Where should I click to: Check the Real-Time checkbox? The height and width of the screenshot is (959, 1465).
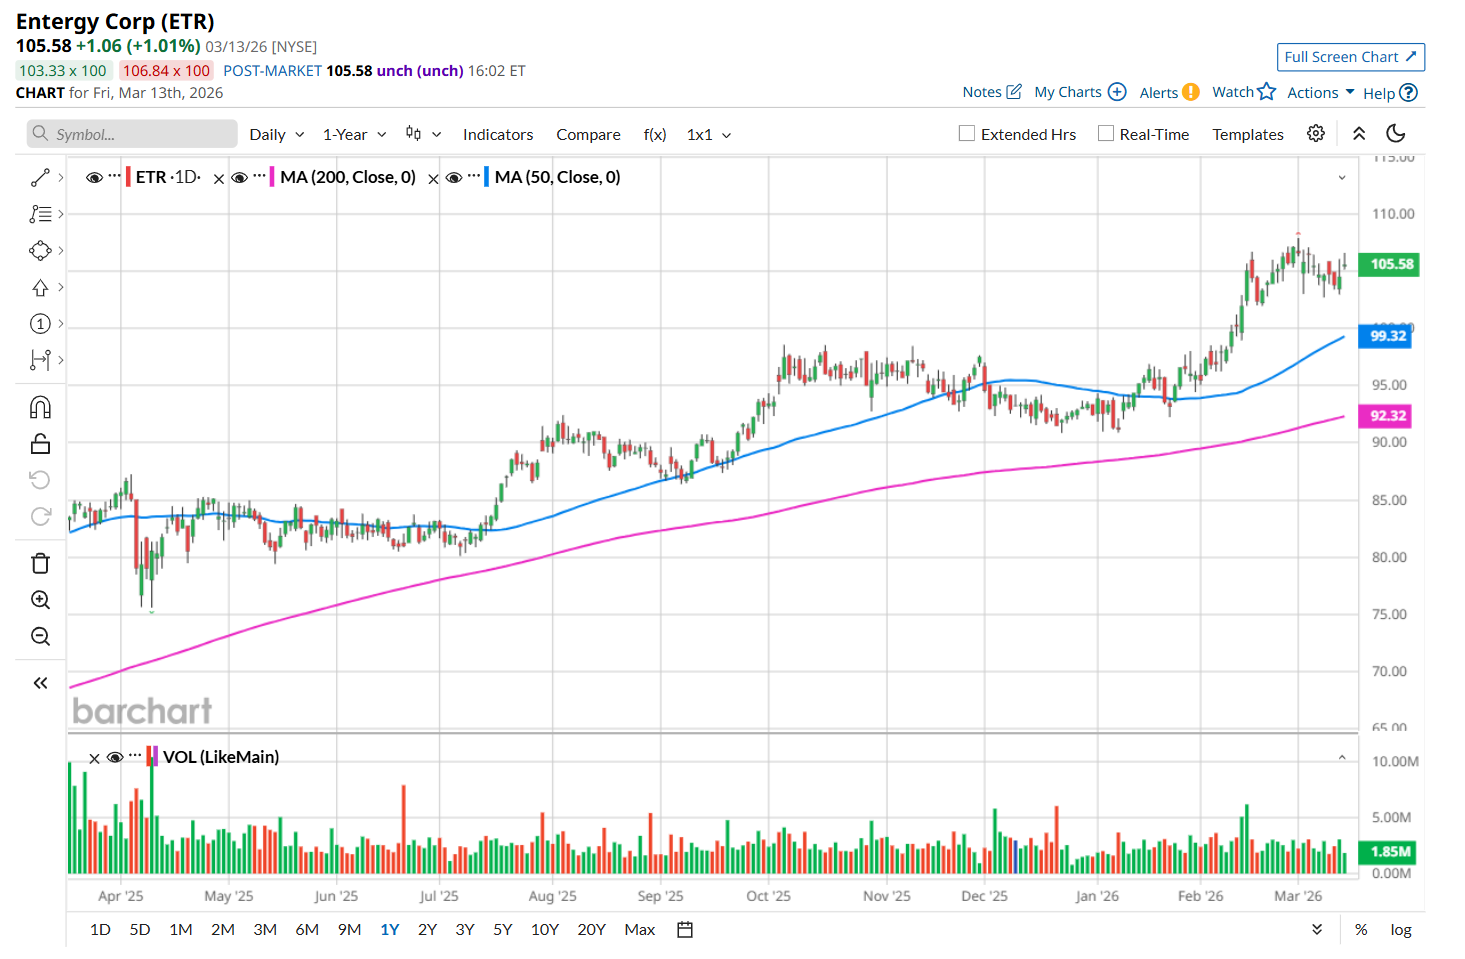pos(1106,134)
